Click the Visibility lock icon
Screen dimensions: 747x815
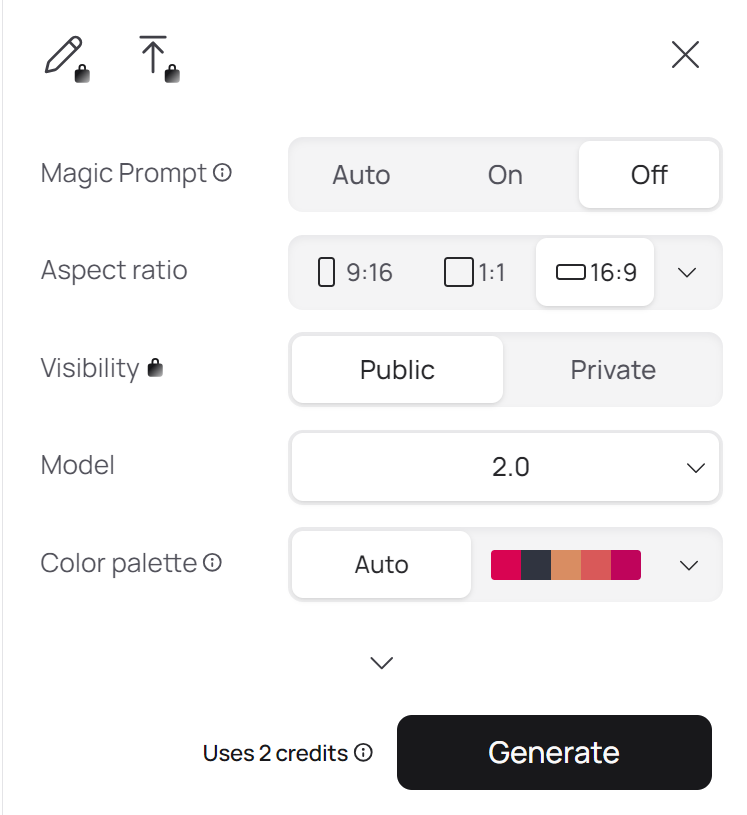(x=155, y=368)
